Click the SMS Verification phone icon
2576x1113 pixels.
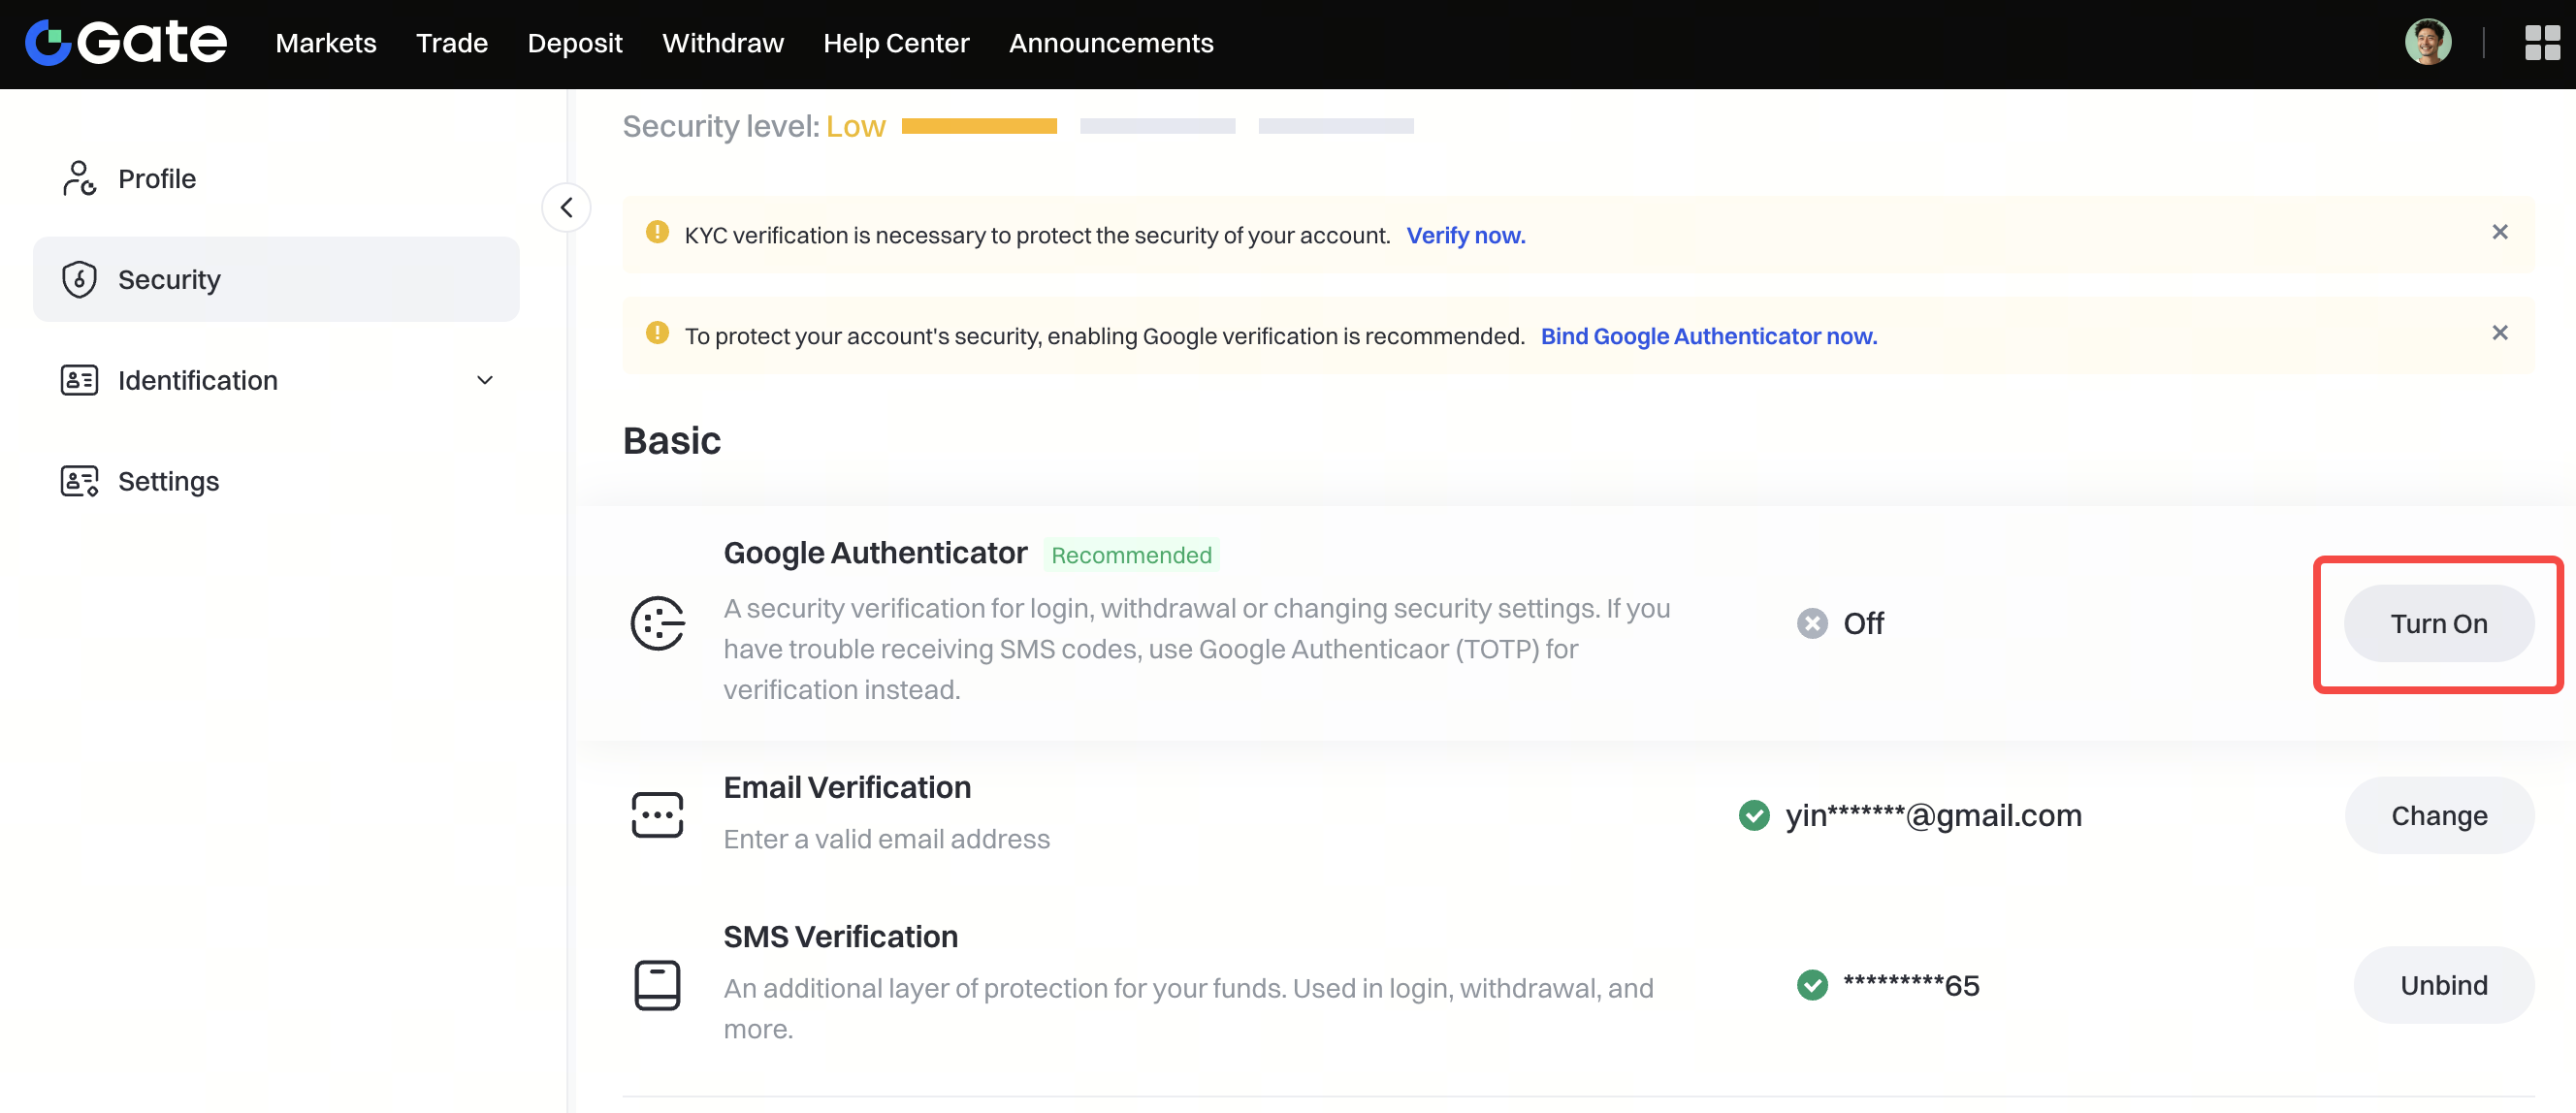click(x=657, y=985)
